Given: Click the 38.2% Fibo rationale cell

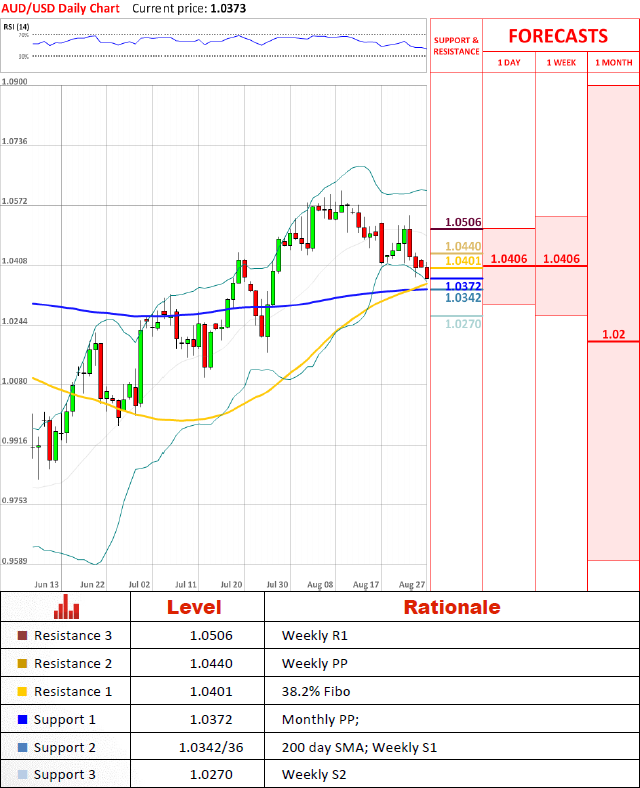Looking at the screenshot, I should (x=315, y=692).
